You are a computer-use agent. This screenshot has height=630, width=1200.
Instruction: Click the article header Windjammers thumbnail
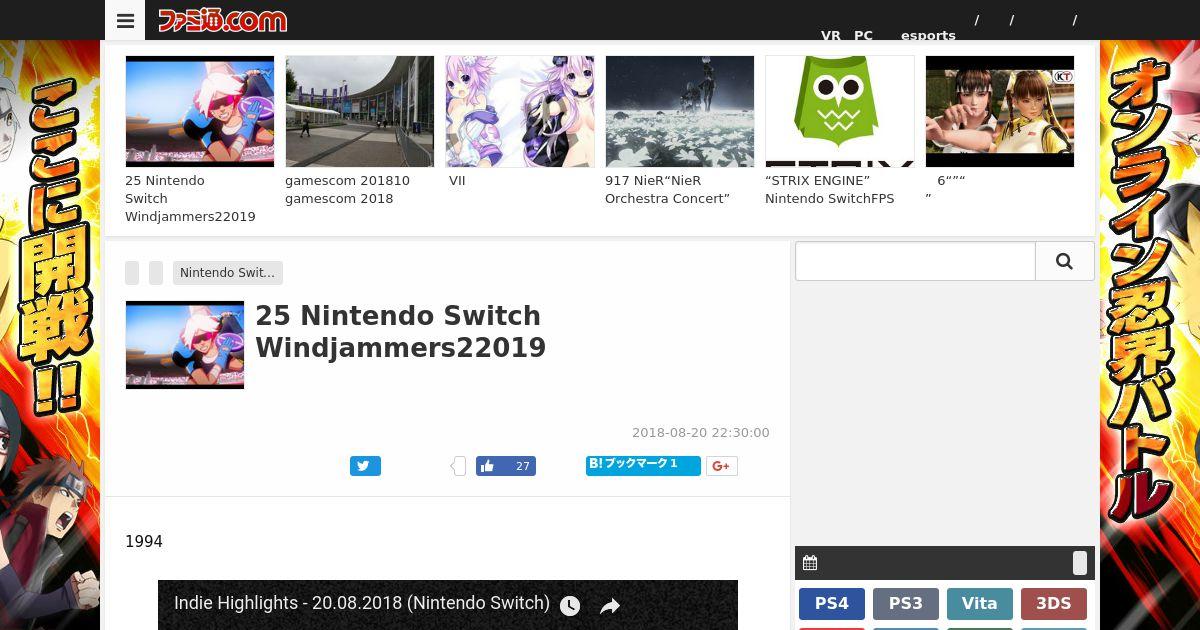185,344
